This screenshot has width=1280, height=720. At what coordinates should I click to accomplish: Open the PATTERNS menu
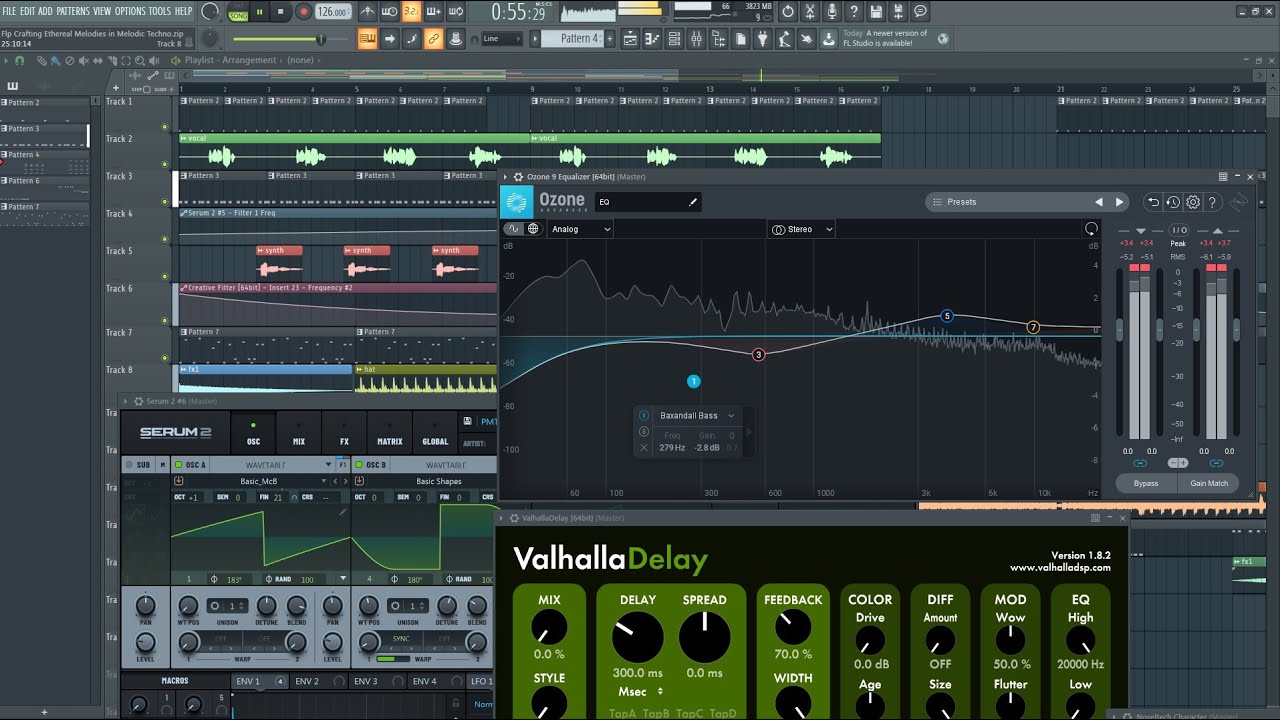pos(73,11)
